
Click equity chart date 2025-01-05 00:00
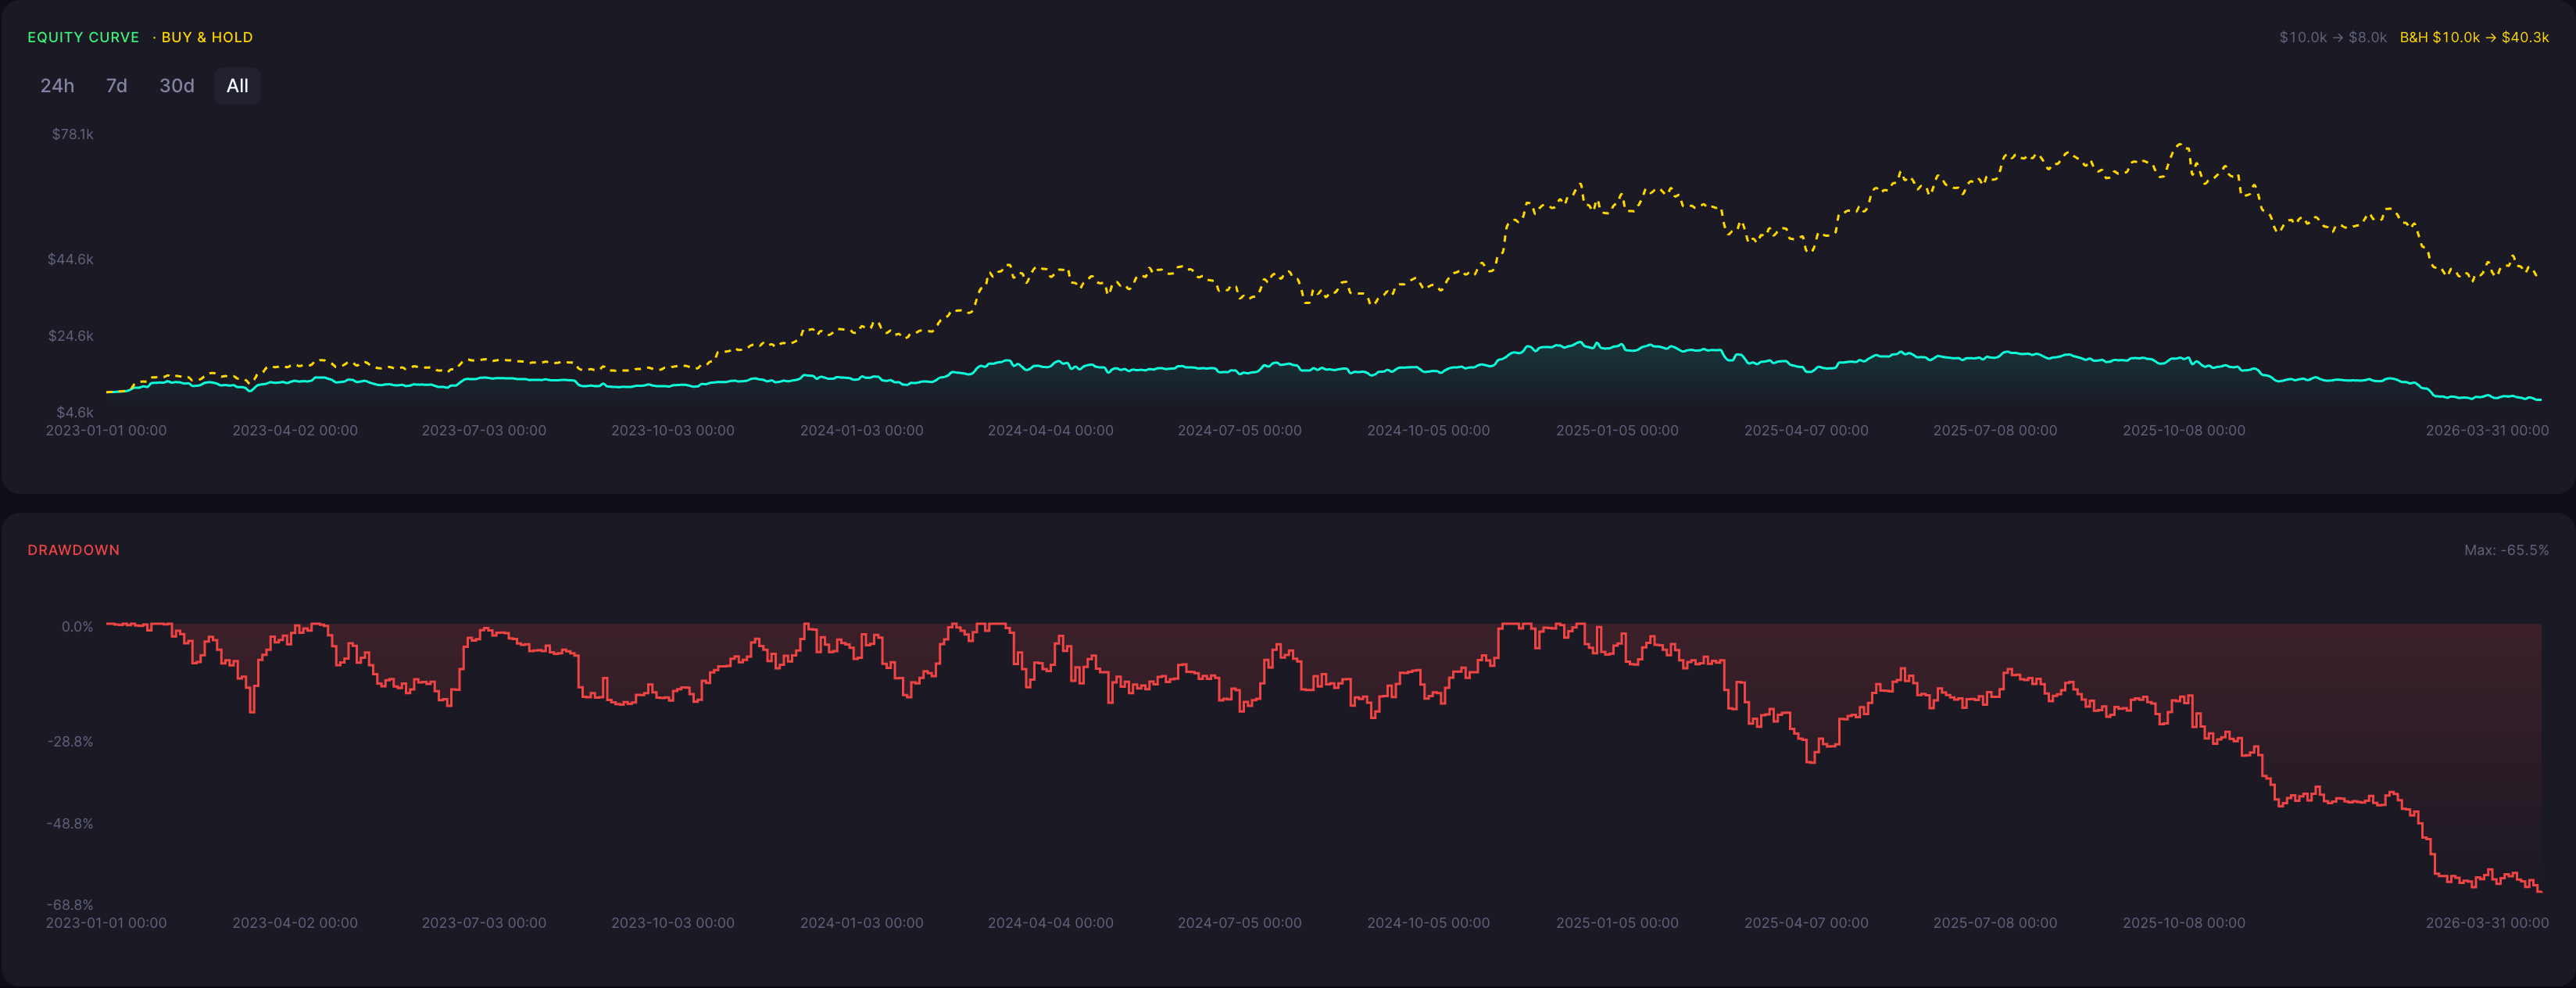1618,431
